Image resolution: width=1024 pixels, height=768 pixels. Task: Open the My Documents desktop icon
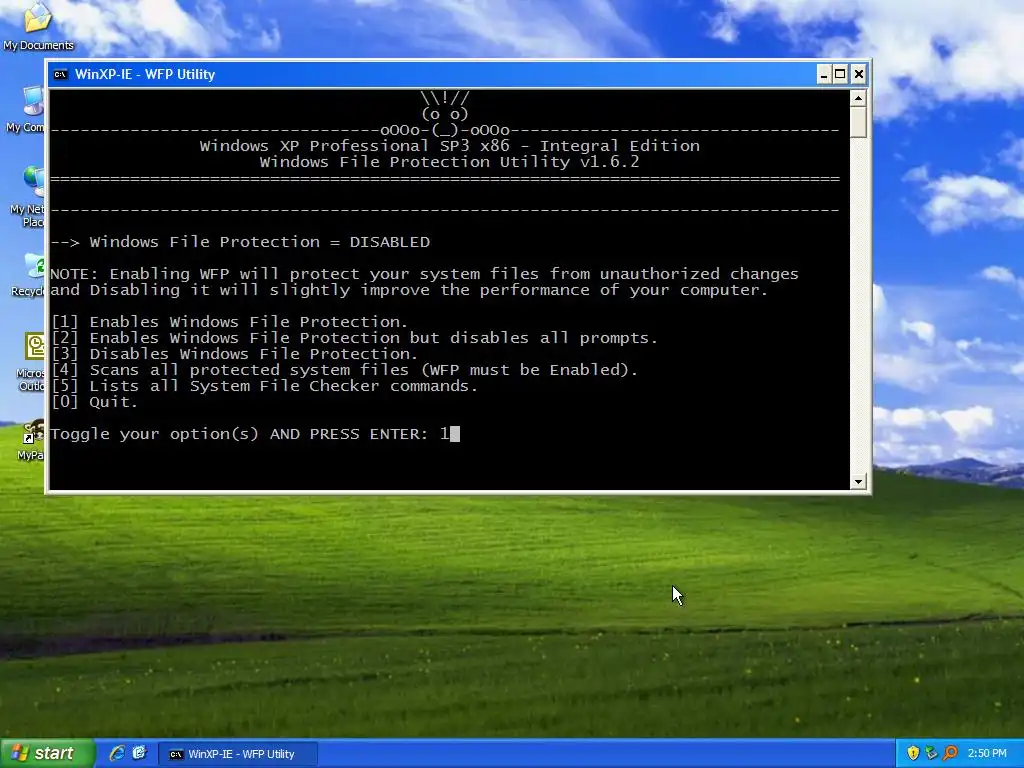(x=38, y=26)
